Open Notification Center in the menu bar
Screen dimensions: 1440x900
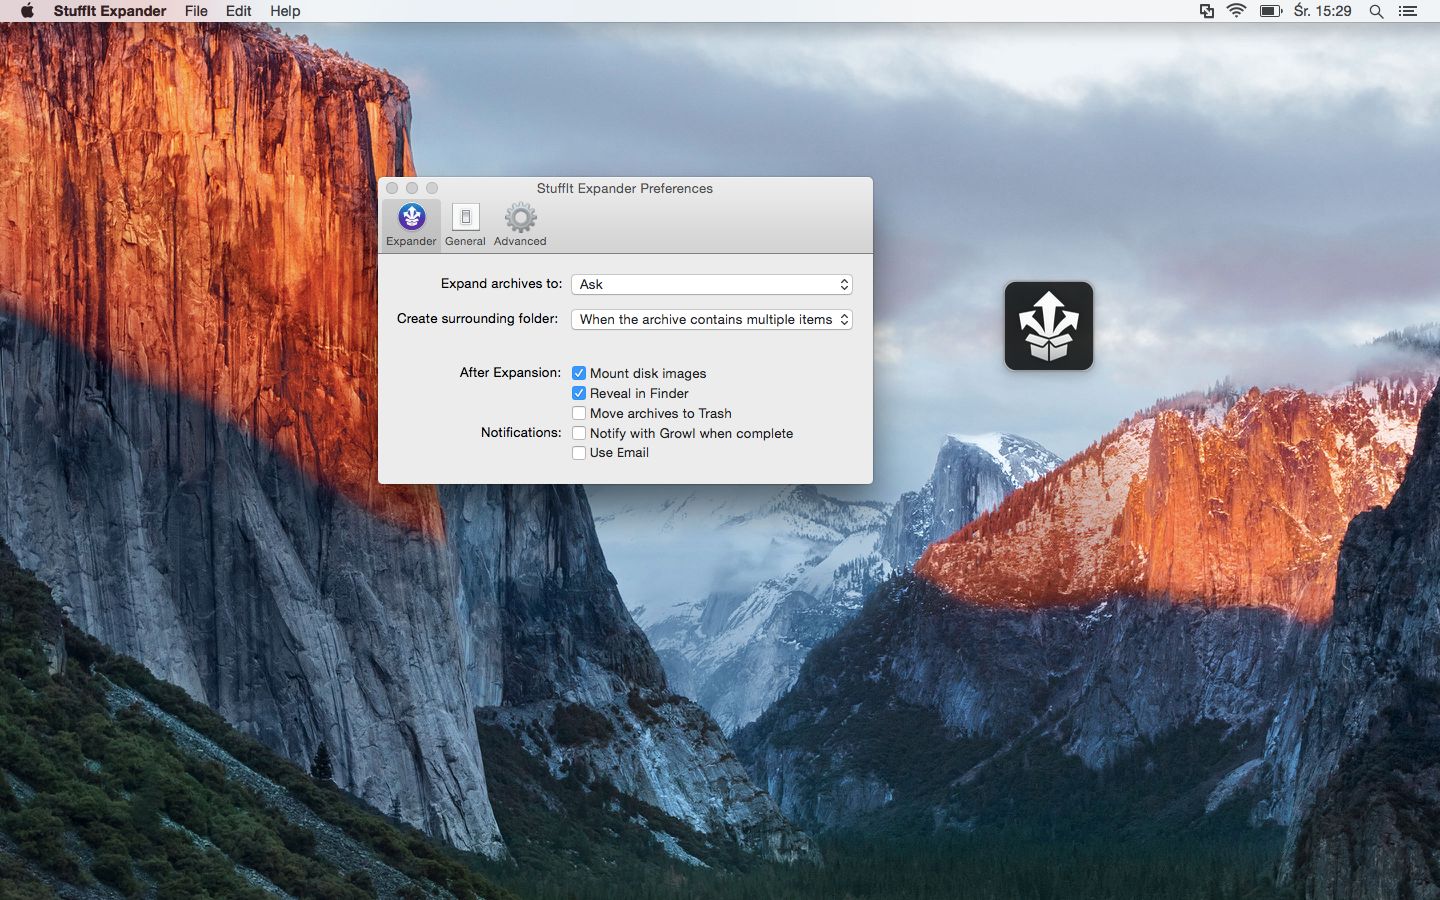1408,11
